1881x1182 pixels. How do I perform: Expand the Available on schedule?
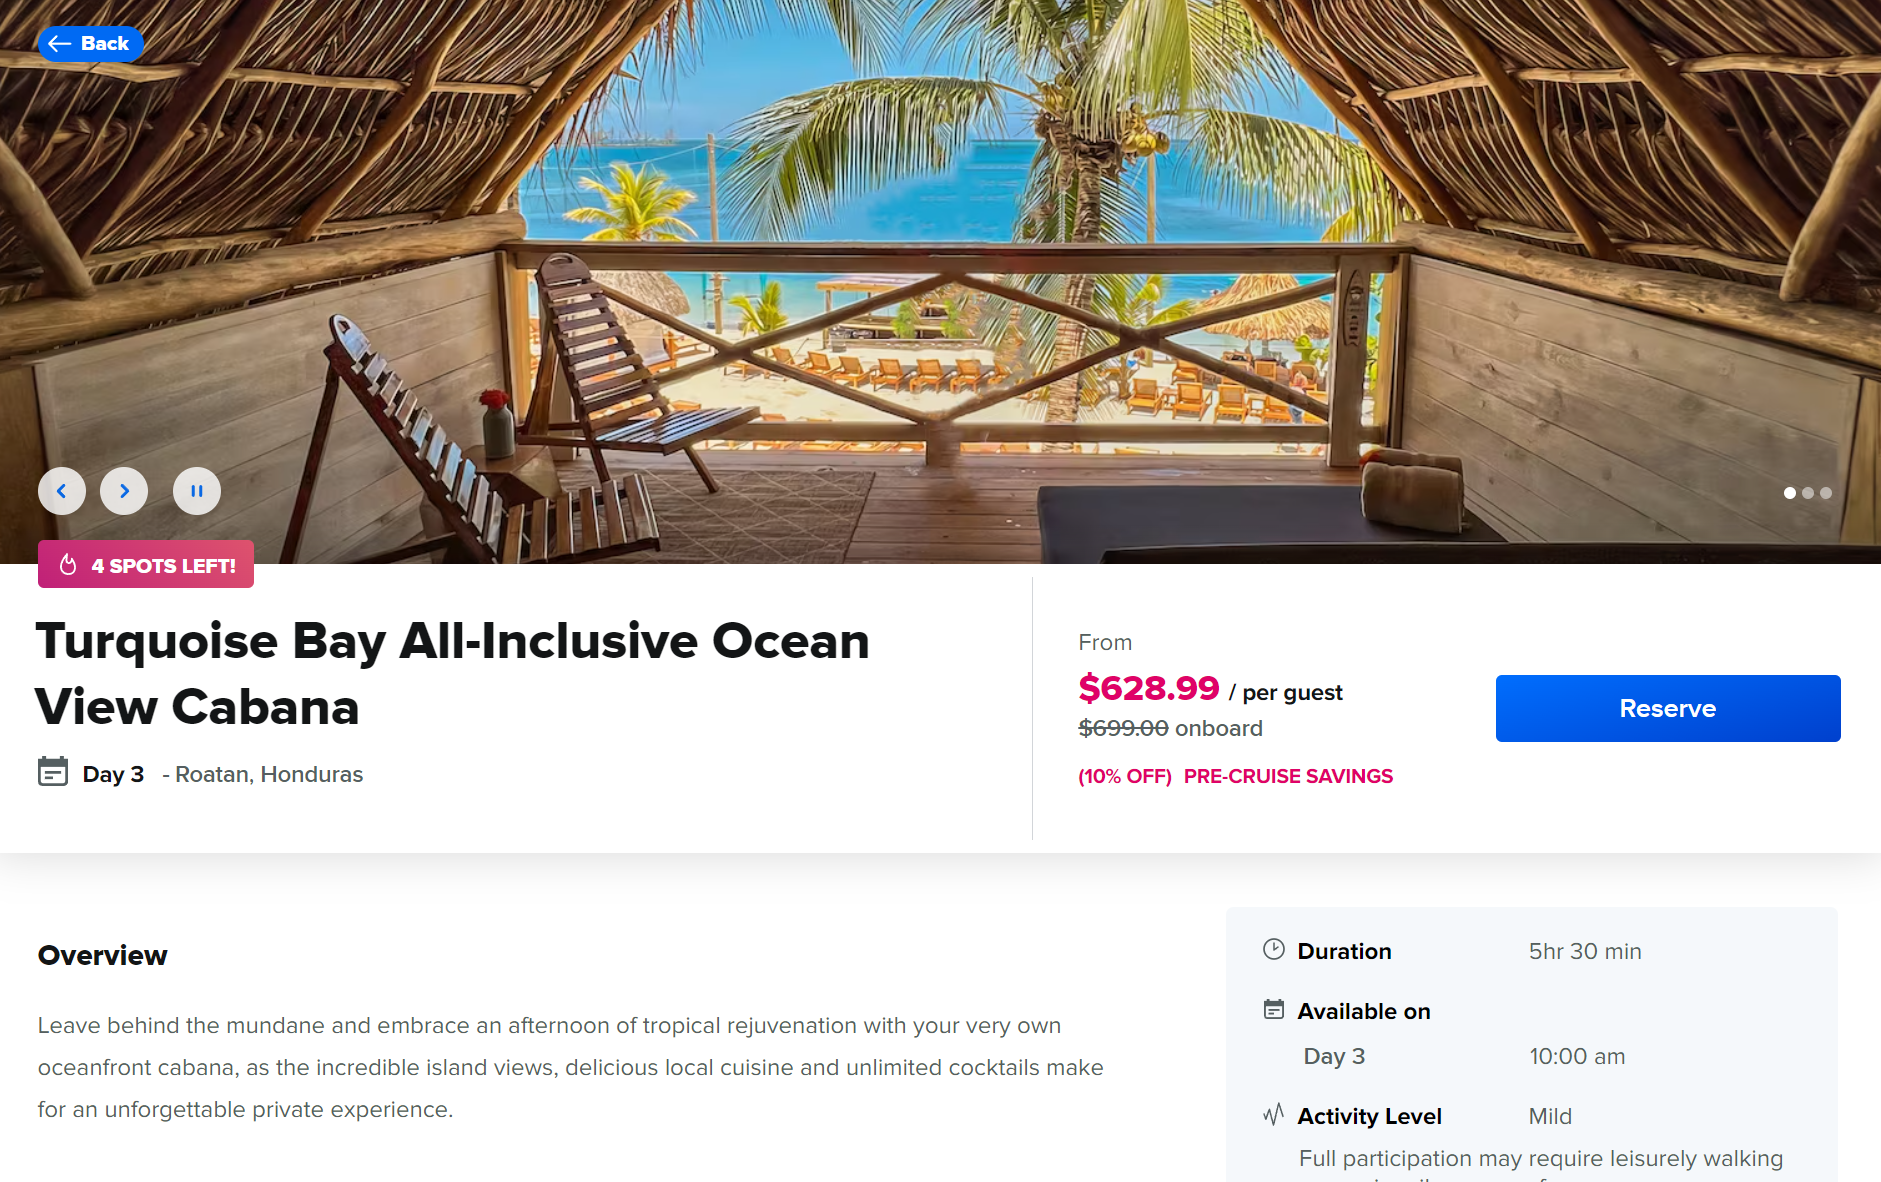[1364, 1010]
